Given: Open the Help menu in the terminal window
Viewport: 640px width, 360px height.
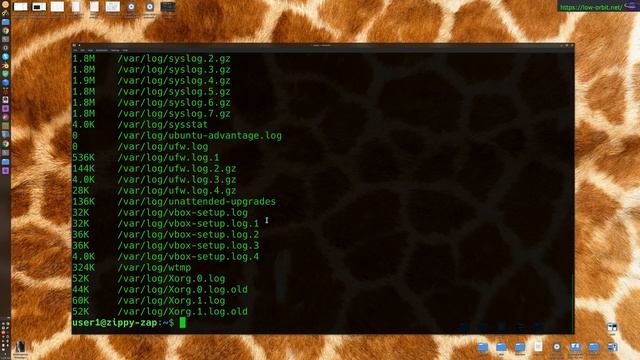Looking at the screenshot, I should pos(125,50).
